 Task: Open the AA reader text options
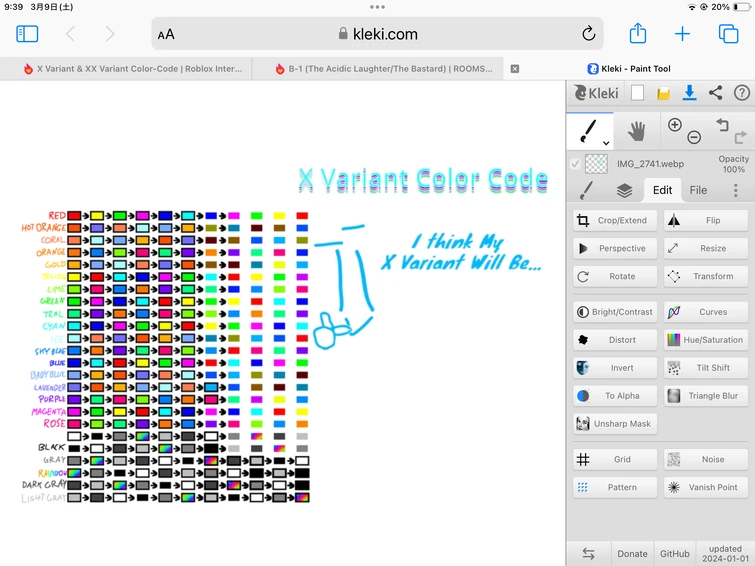(166, 34)
